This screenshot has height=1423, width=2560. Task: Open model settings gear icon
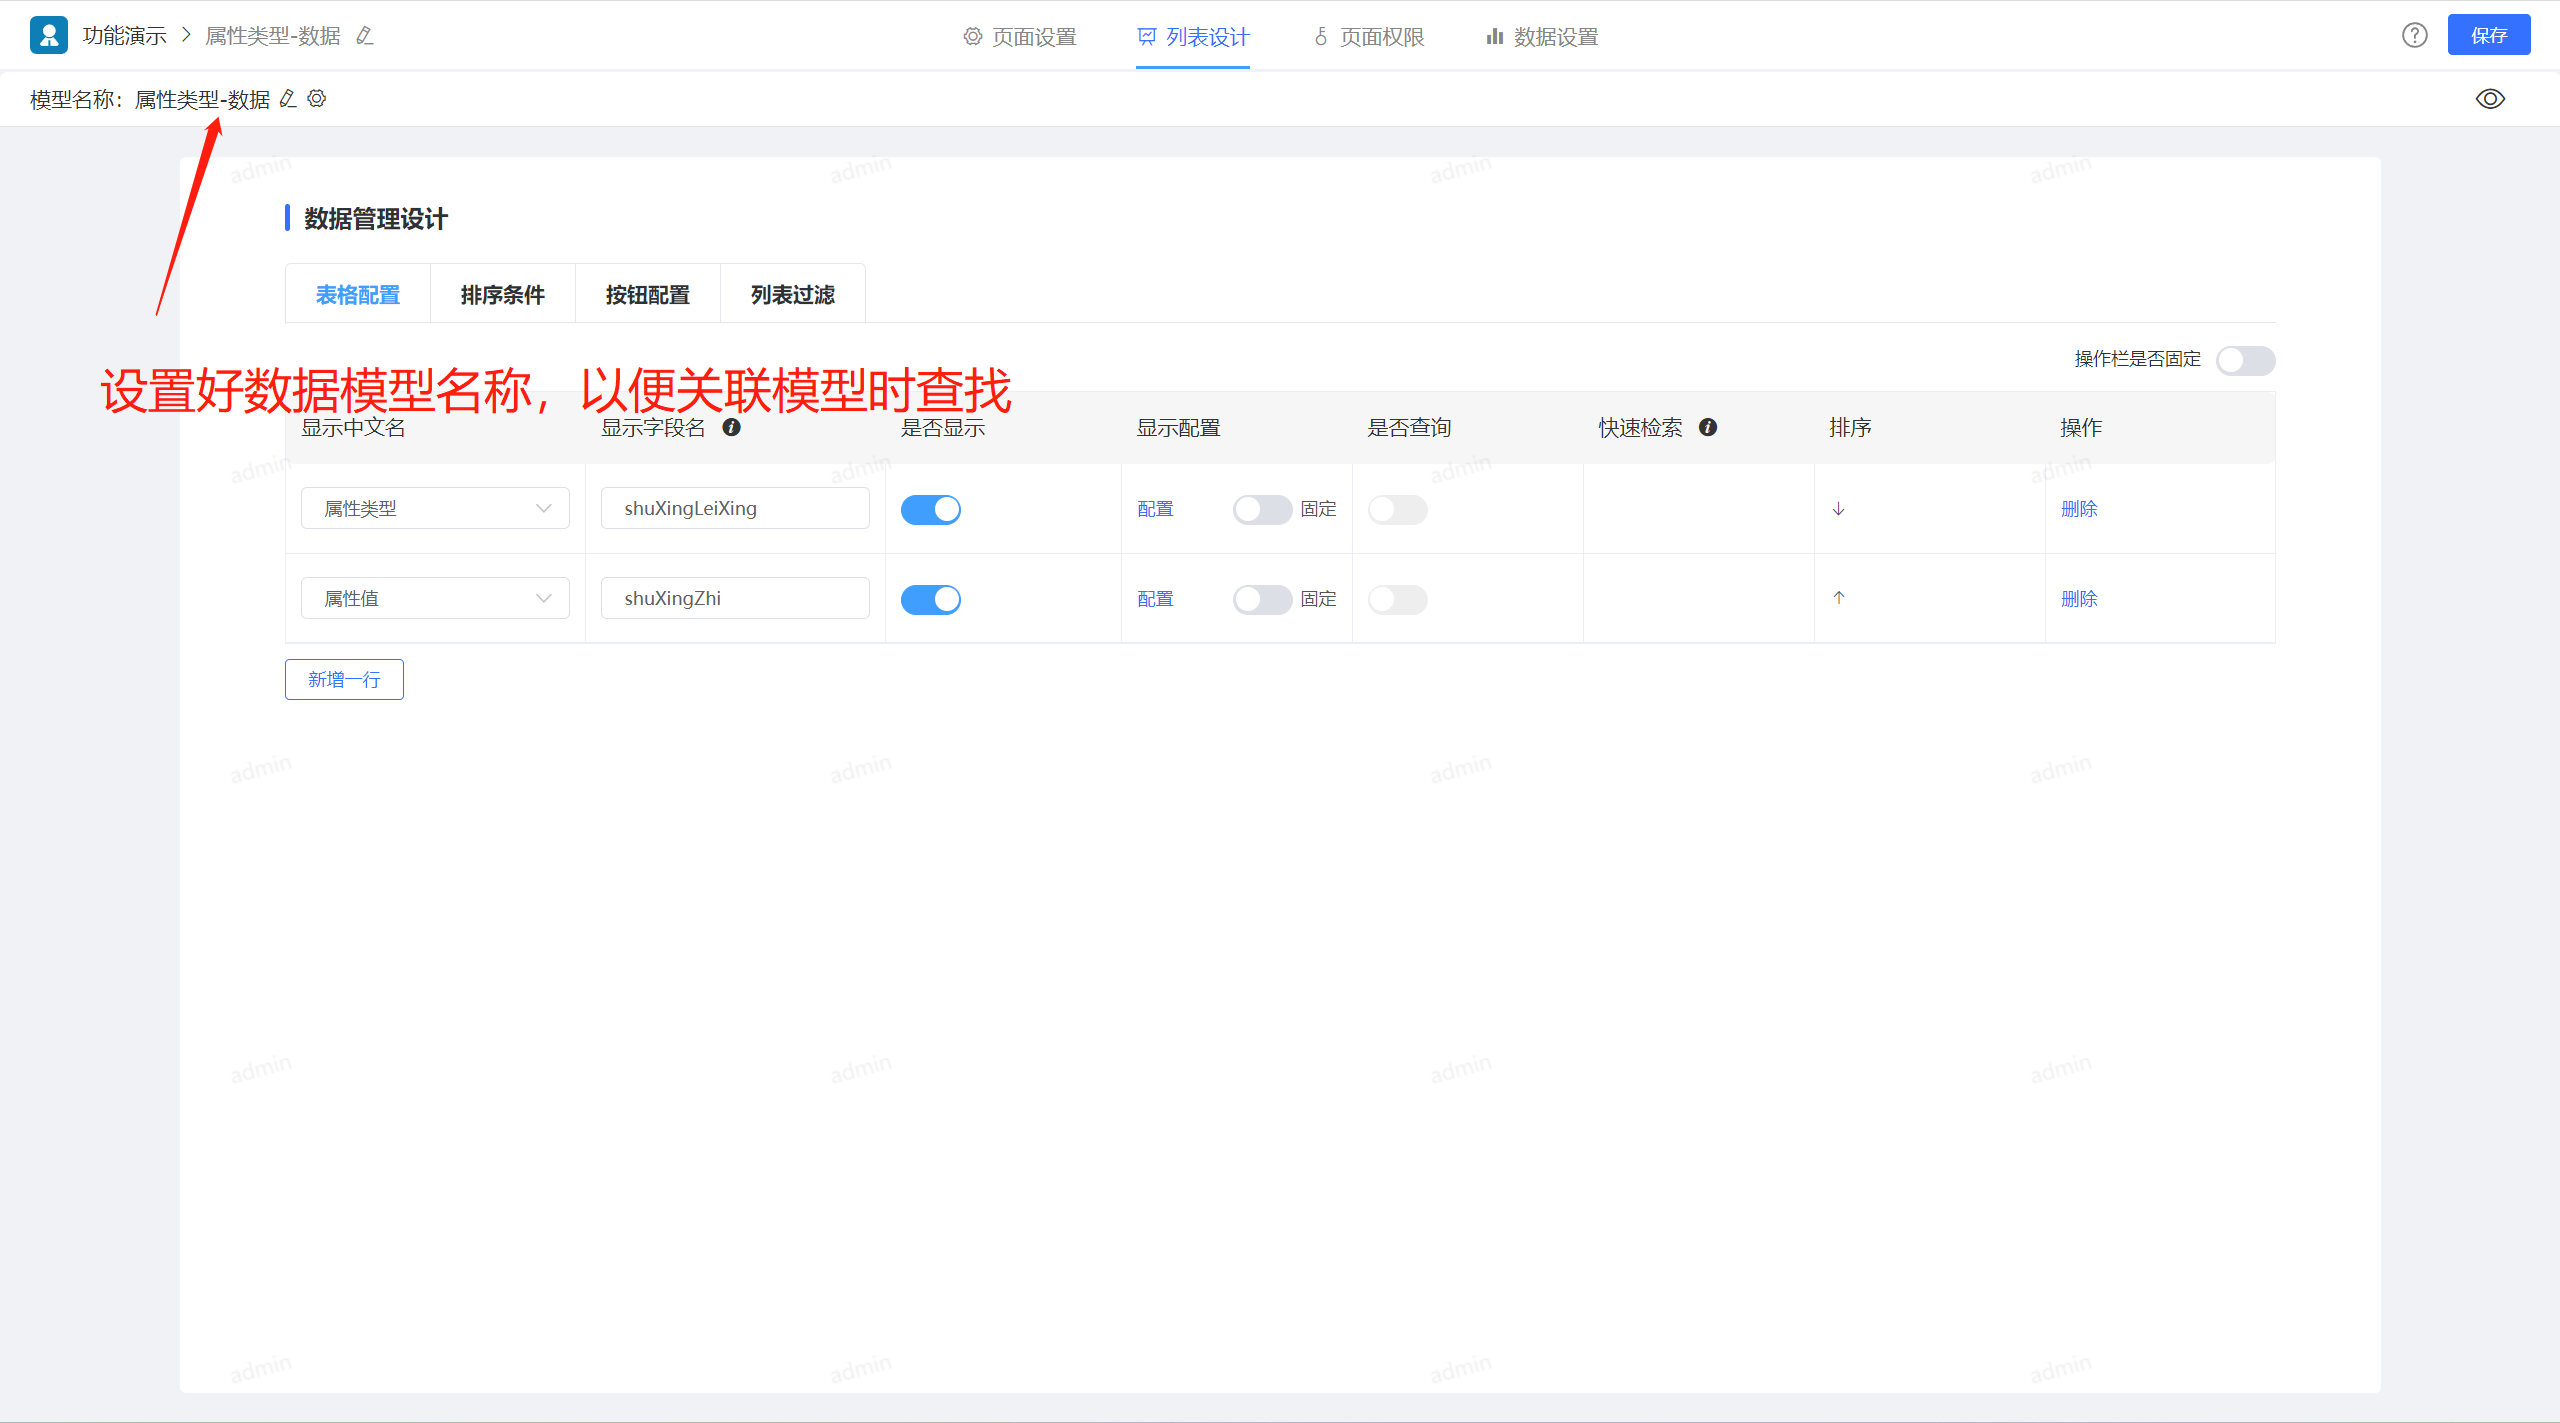(x=317, y=99)
